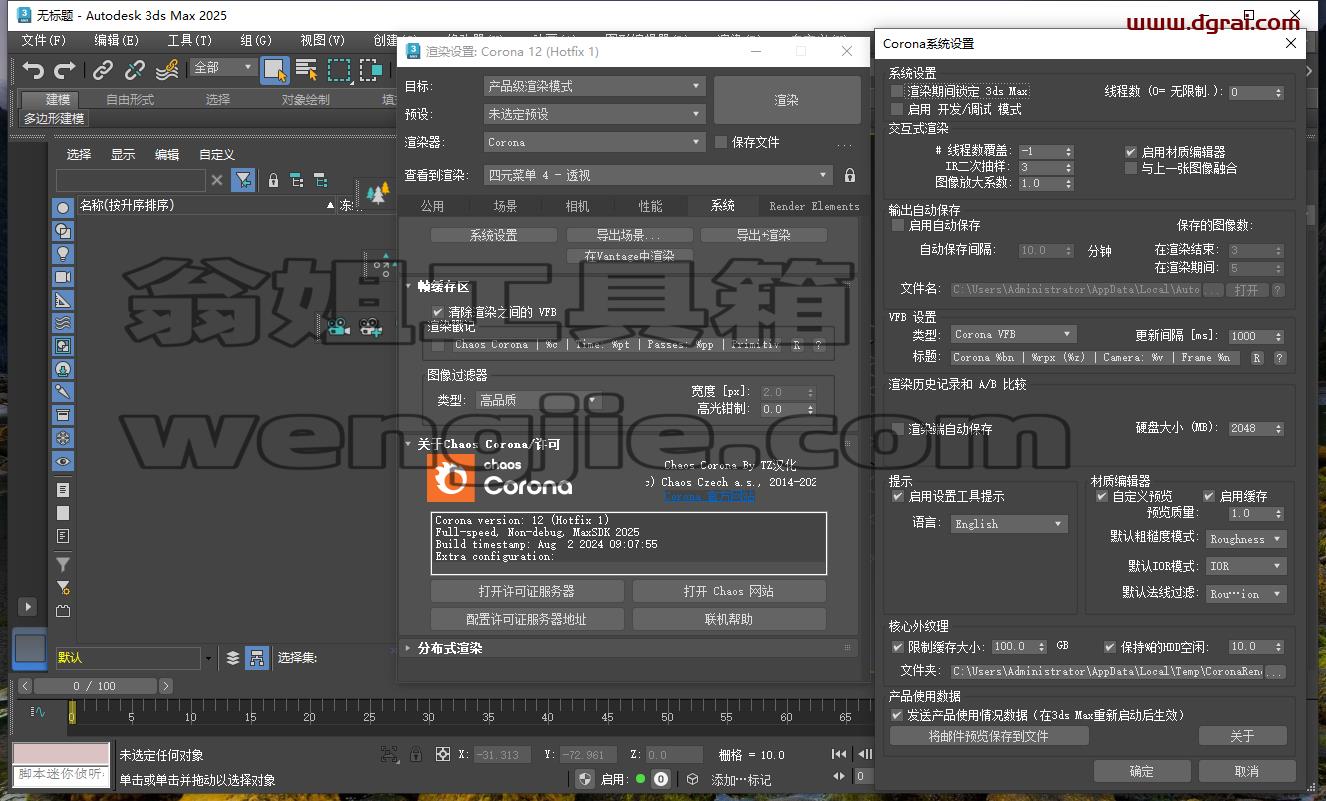
Task: Click the selection lock toggle in status bar
Action: click(x=416, y=754)
